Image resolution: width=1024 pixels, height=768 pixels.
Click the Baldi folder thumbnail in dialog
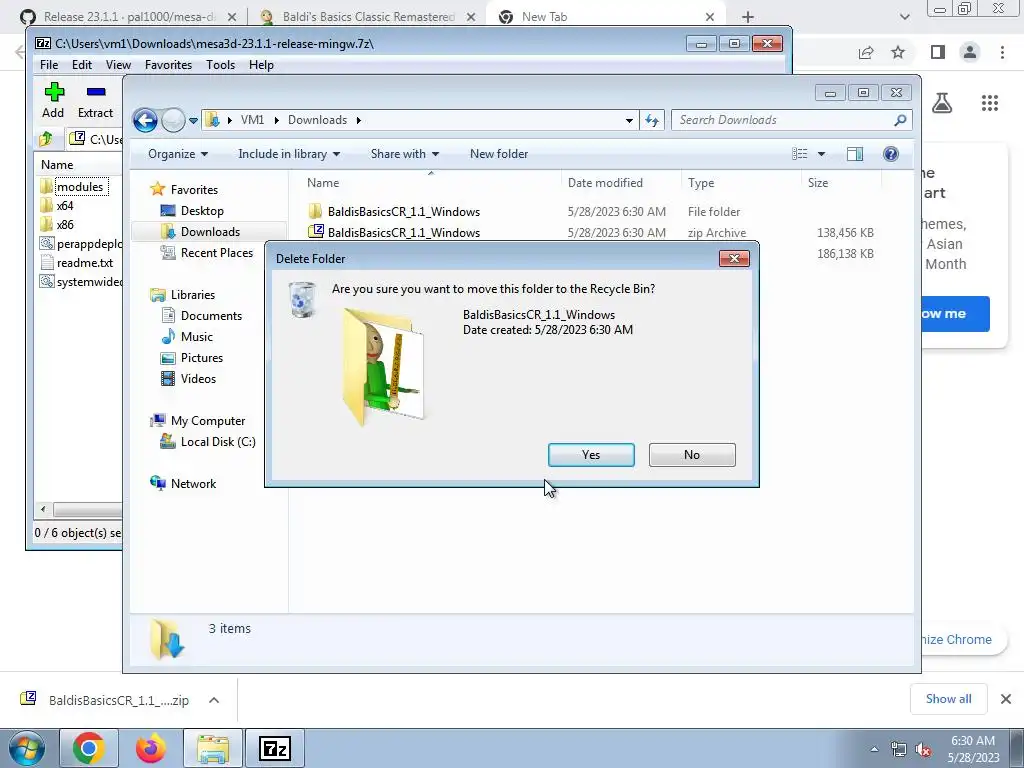[384, 366]
